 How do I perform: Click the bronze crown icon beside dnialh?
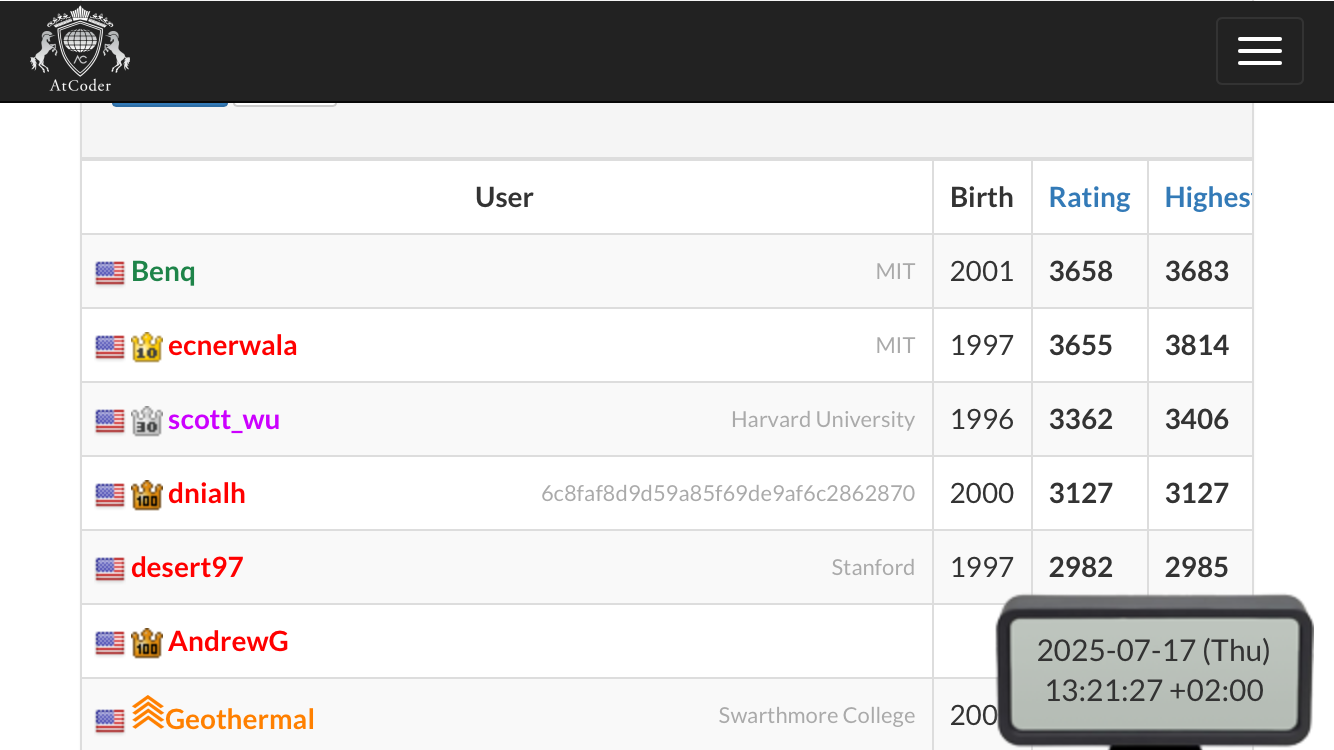(x=147, y=495)
